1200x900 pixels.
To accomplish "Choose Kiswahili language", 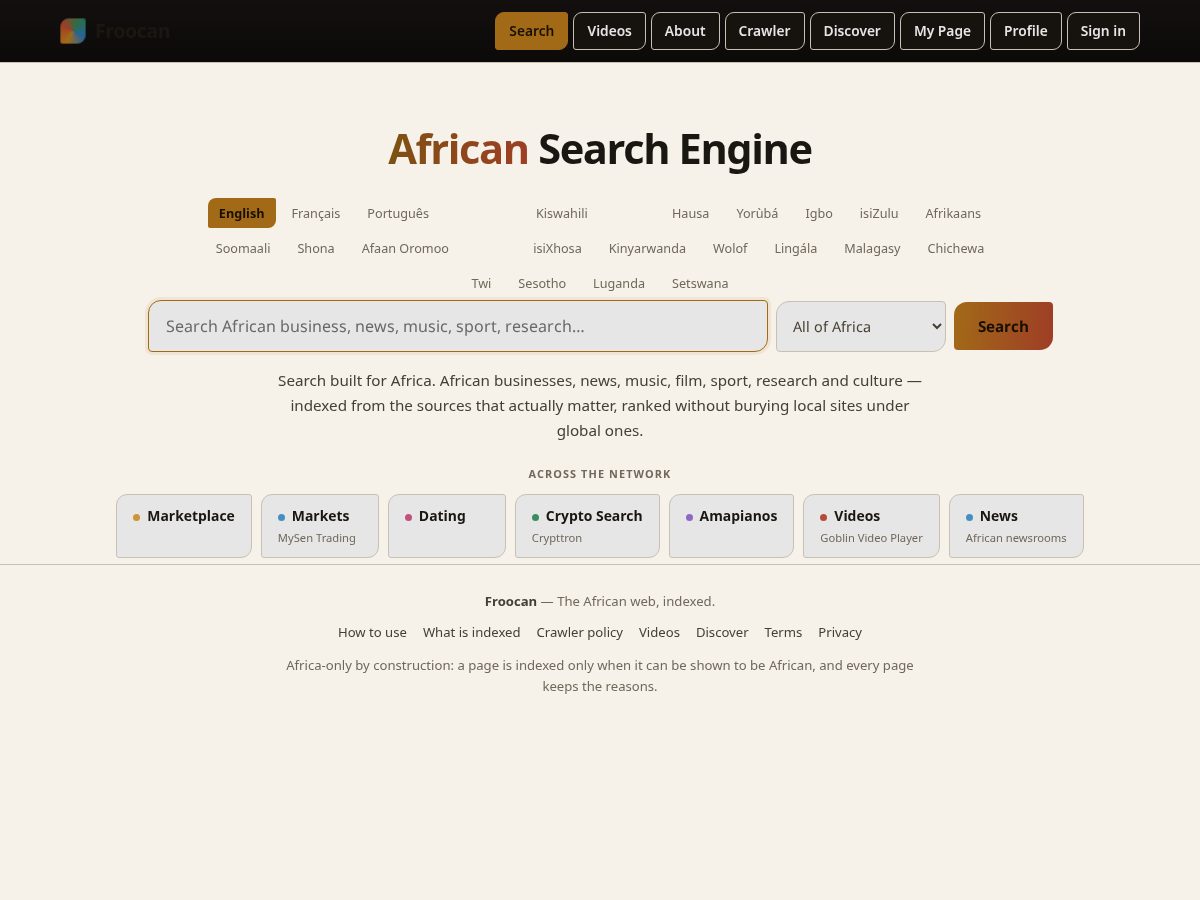I will [x=562, y=213].
